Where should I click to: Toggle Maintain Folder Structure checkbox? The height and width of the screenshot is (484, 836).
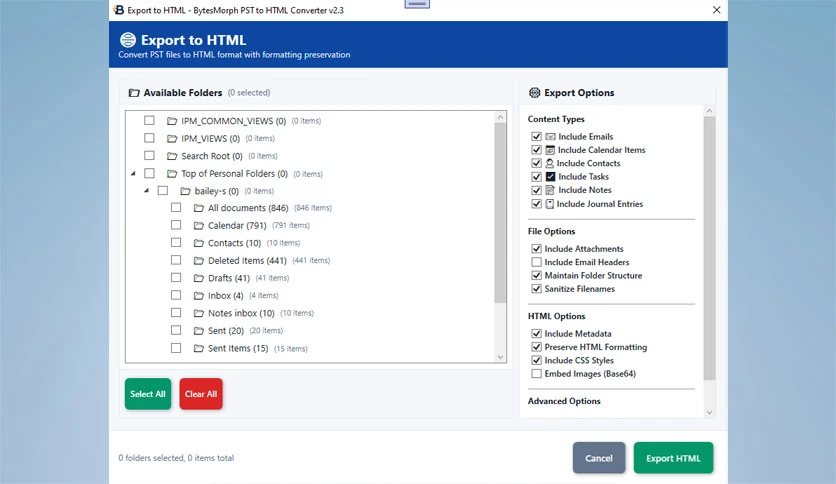[536, 276]
